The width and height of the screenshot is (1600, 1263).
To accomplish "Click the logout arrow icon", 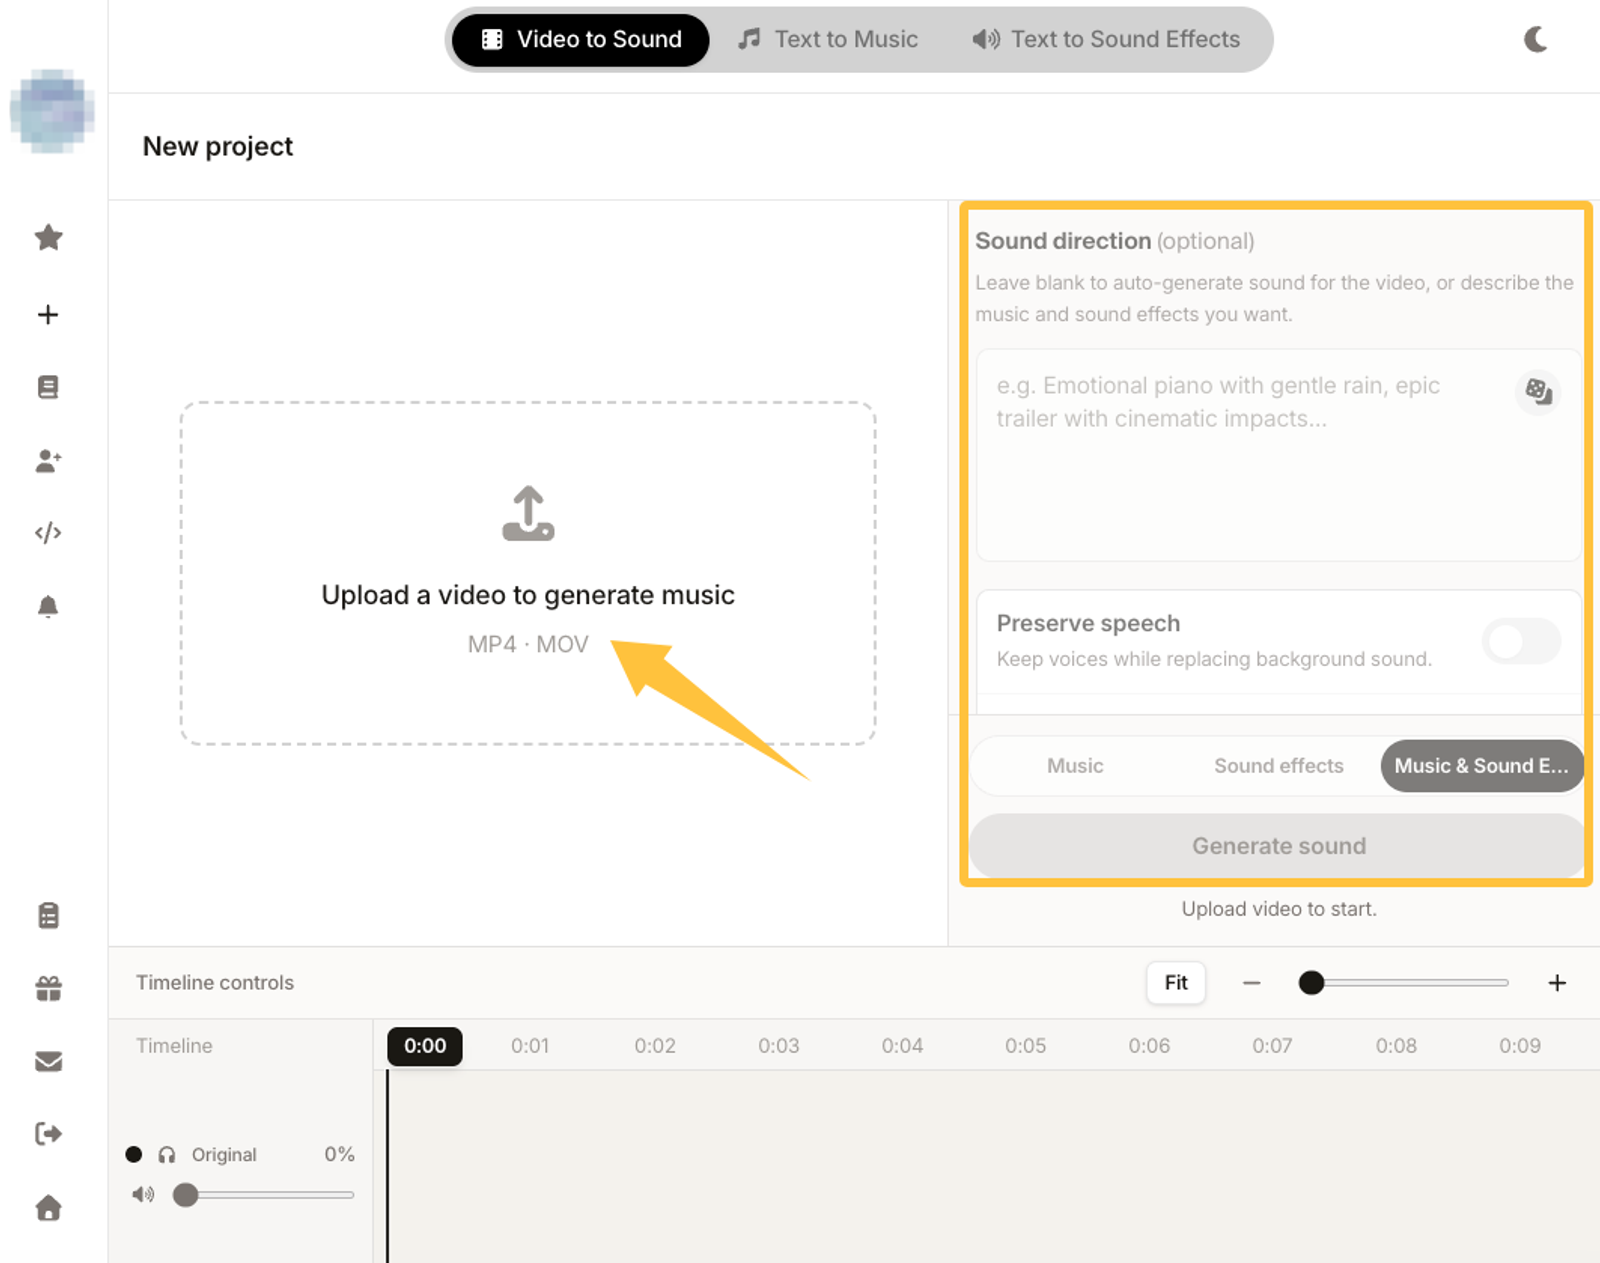I will pos(48,1134).
